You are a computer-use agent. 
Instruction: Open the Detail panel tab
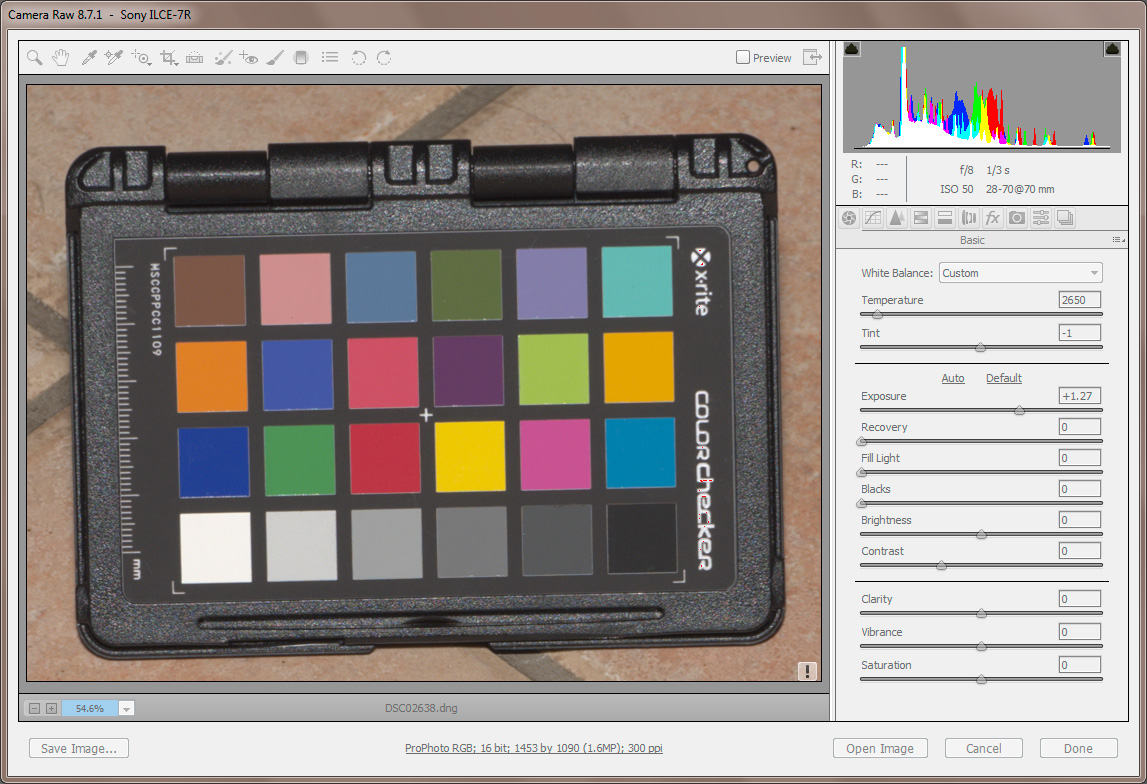[896, 218]
